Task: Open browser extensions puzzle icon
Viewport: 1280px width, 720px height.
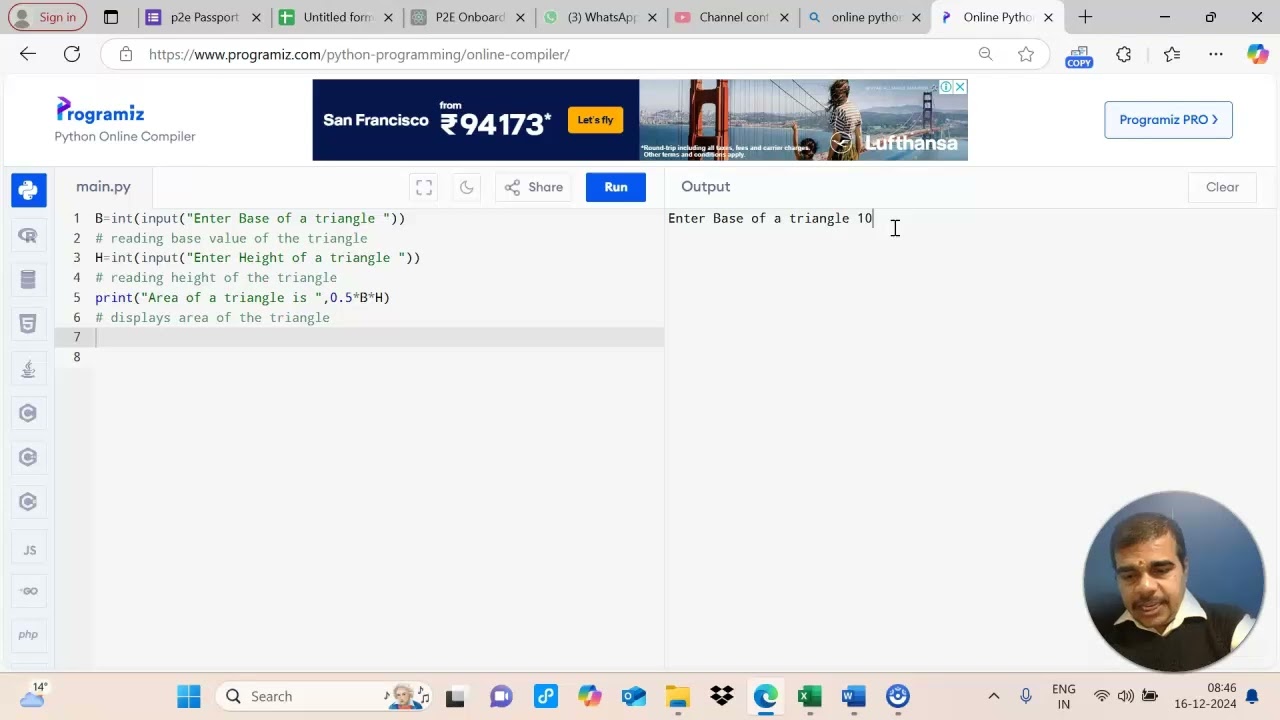Action: pos(1124,54)
